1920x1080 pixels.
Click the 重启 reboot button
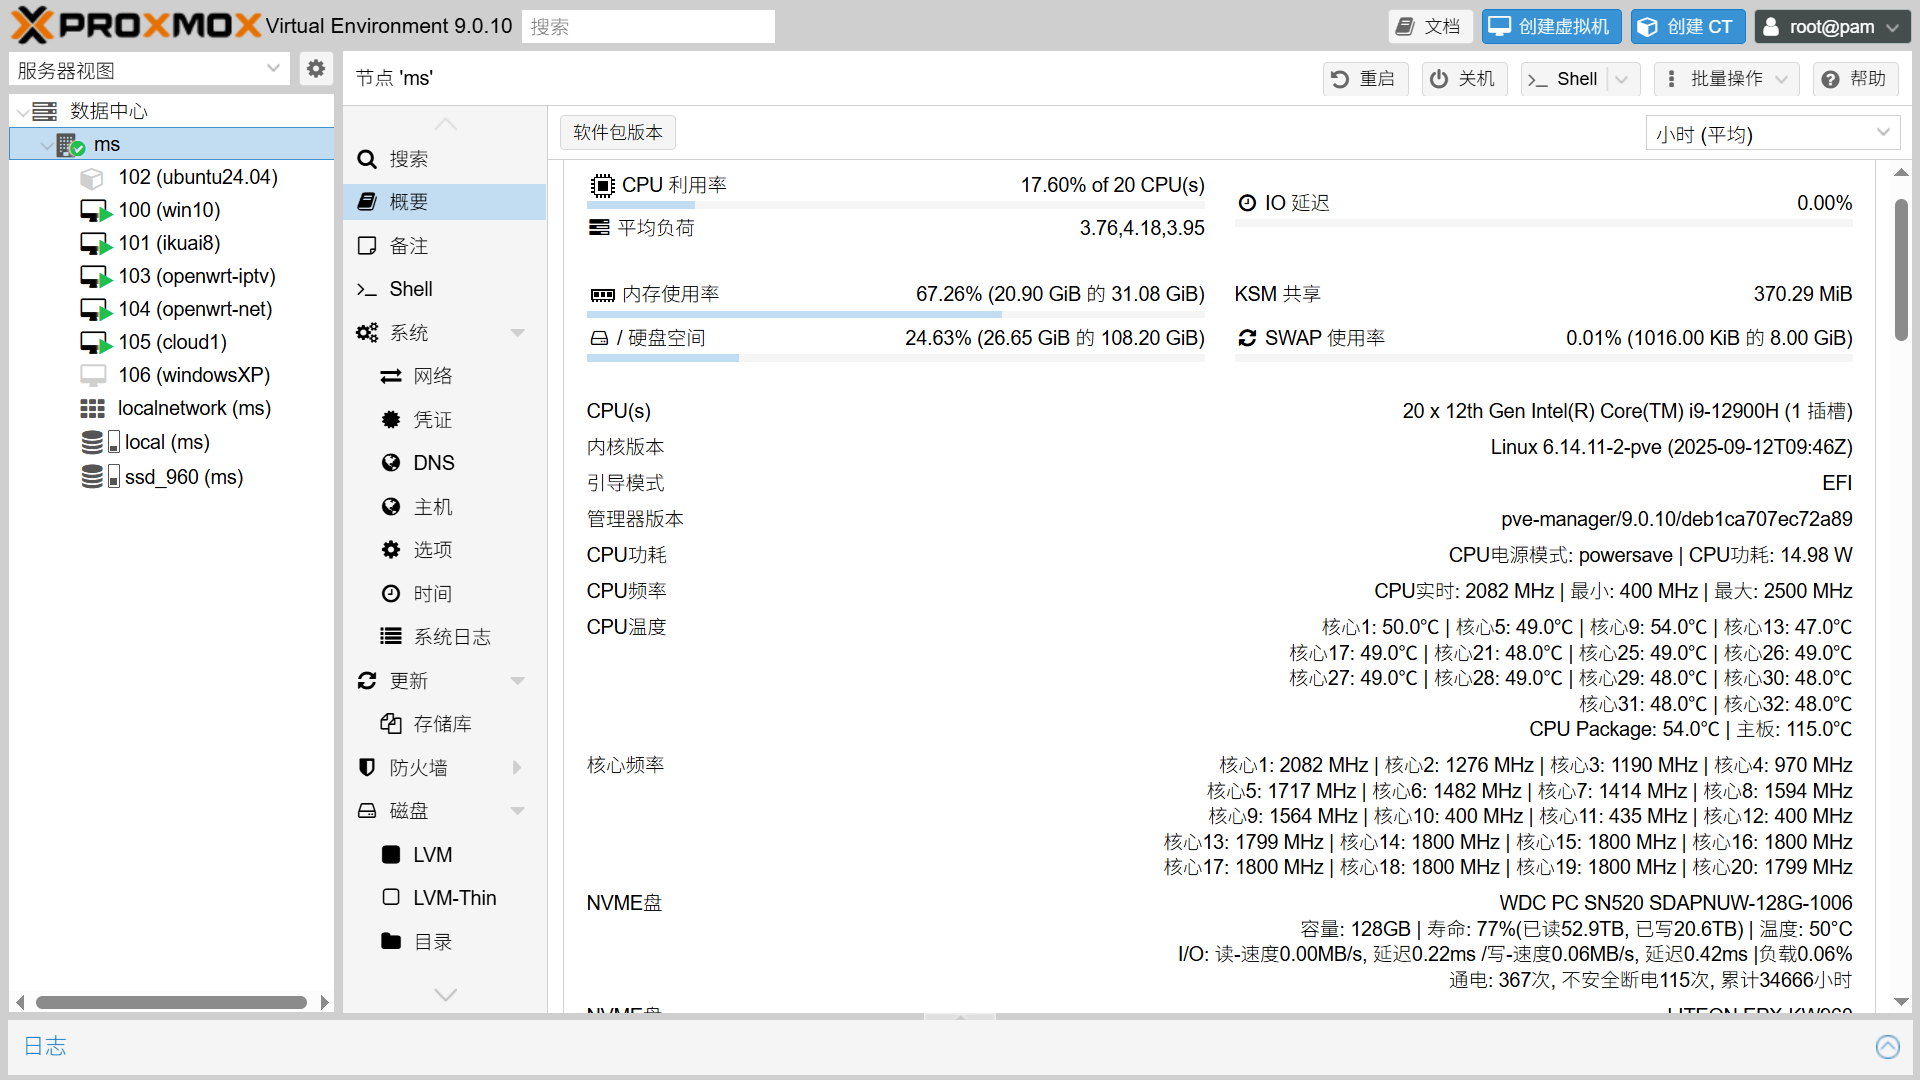click(1364, 79)
